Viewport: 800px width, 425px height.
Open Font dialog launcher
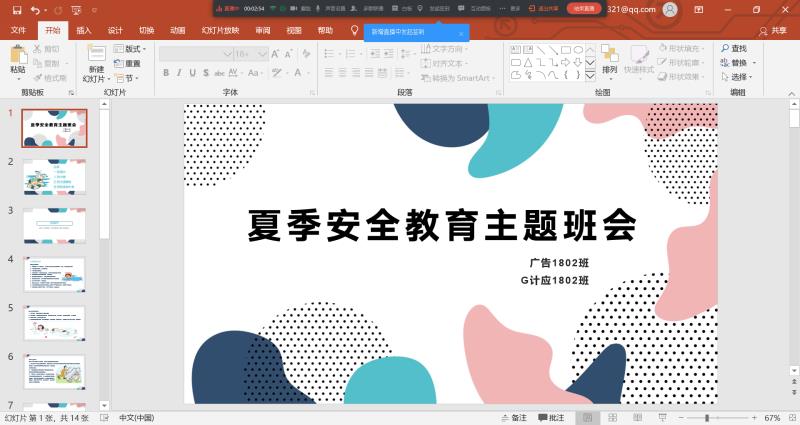312,93
